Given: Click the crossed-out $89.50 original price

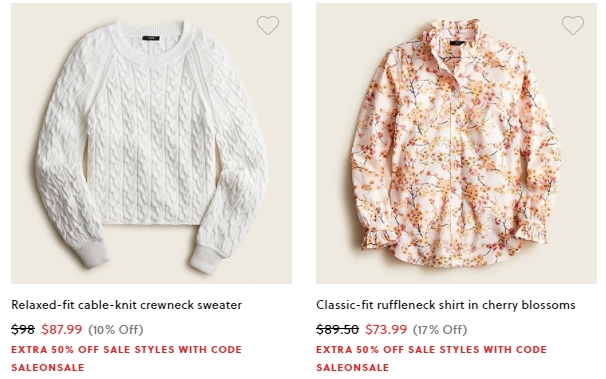Looking at the screenshot, I should 337,330.
